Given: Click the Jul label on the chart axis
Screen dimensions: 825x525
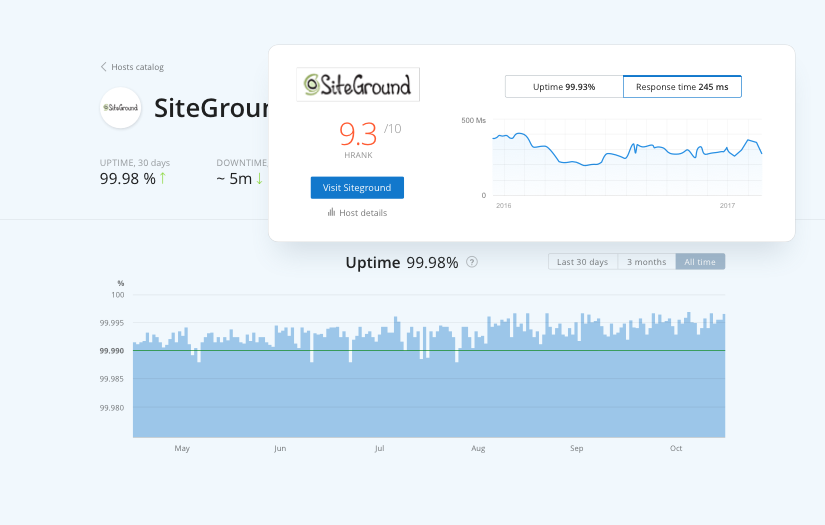Looking at the screenshot, I should (x=379, y=448).
